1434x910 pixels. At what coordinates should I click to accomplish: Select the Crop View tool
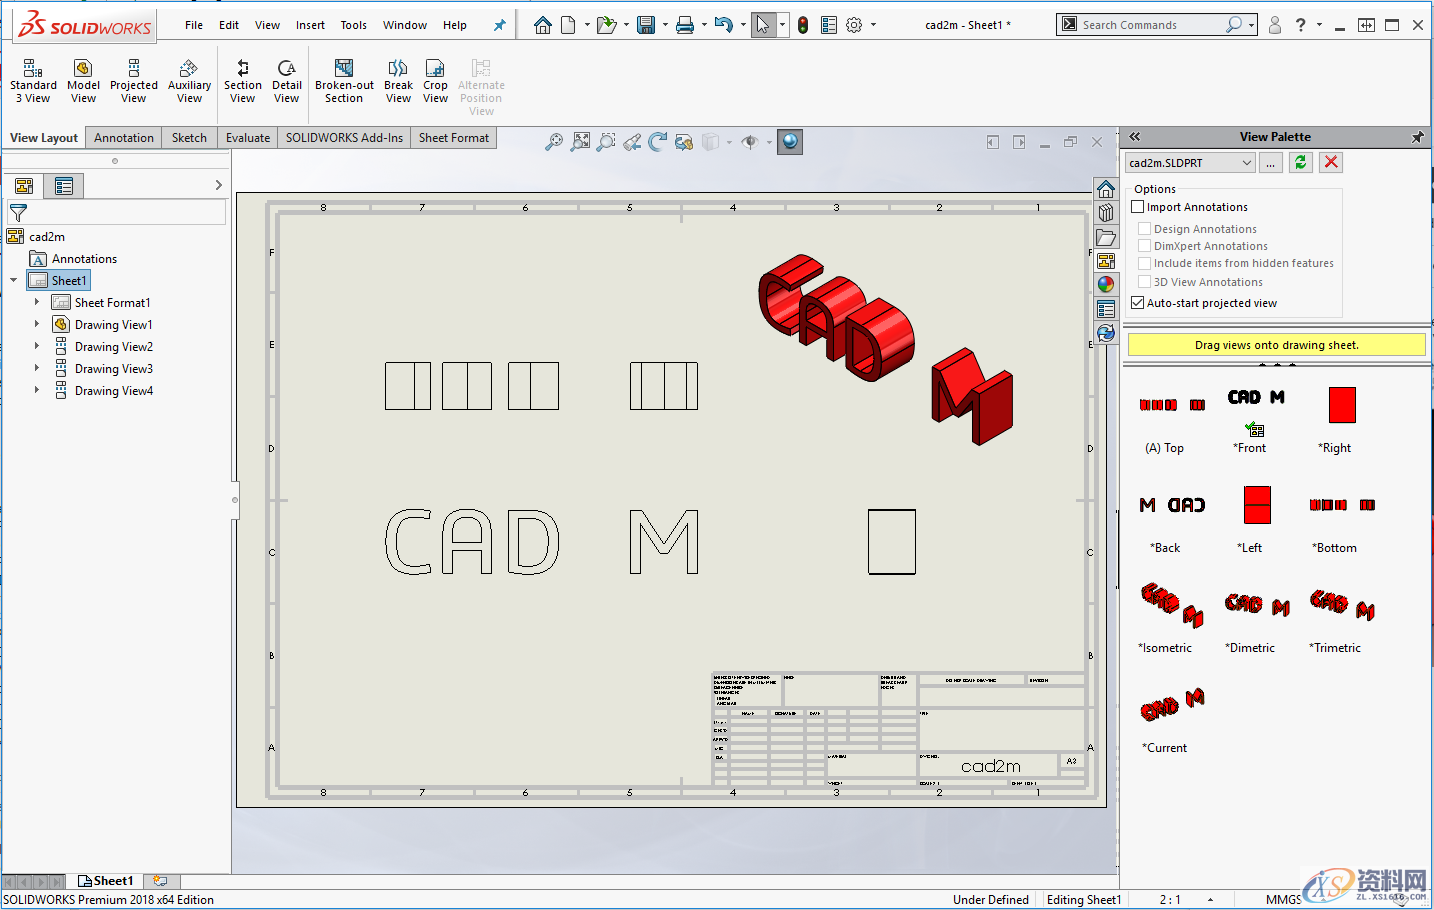point(435,80)
